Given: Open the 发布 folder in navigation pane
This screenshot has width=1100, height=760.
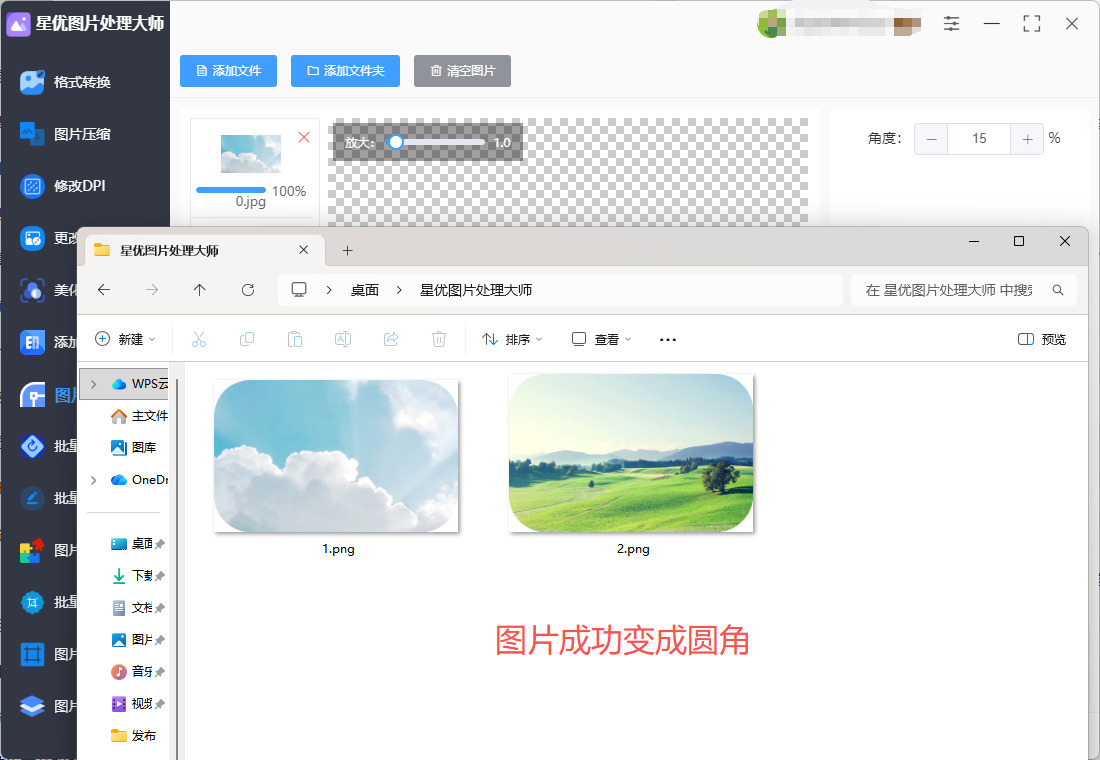Looking at the screenshot, I should [133, 735].
